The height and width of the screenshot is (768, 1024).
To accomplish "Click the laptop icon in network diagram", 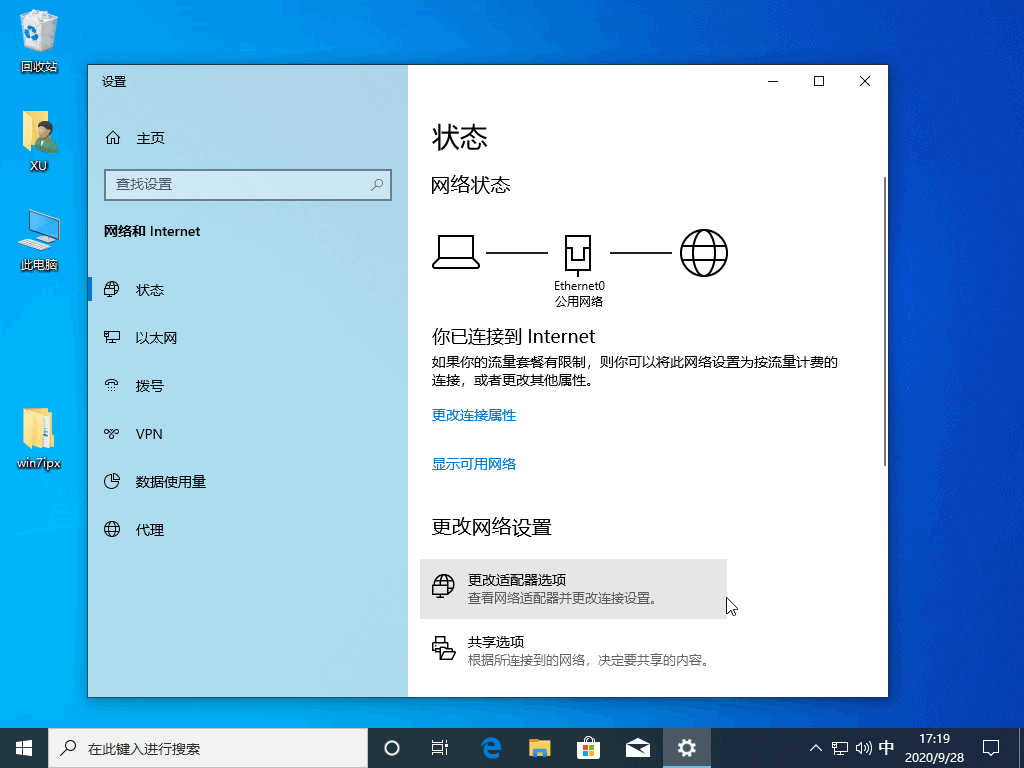I will point(456,252).
